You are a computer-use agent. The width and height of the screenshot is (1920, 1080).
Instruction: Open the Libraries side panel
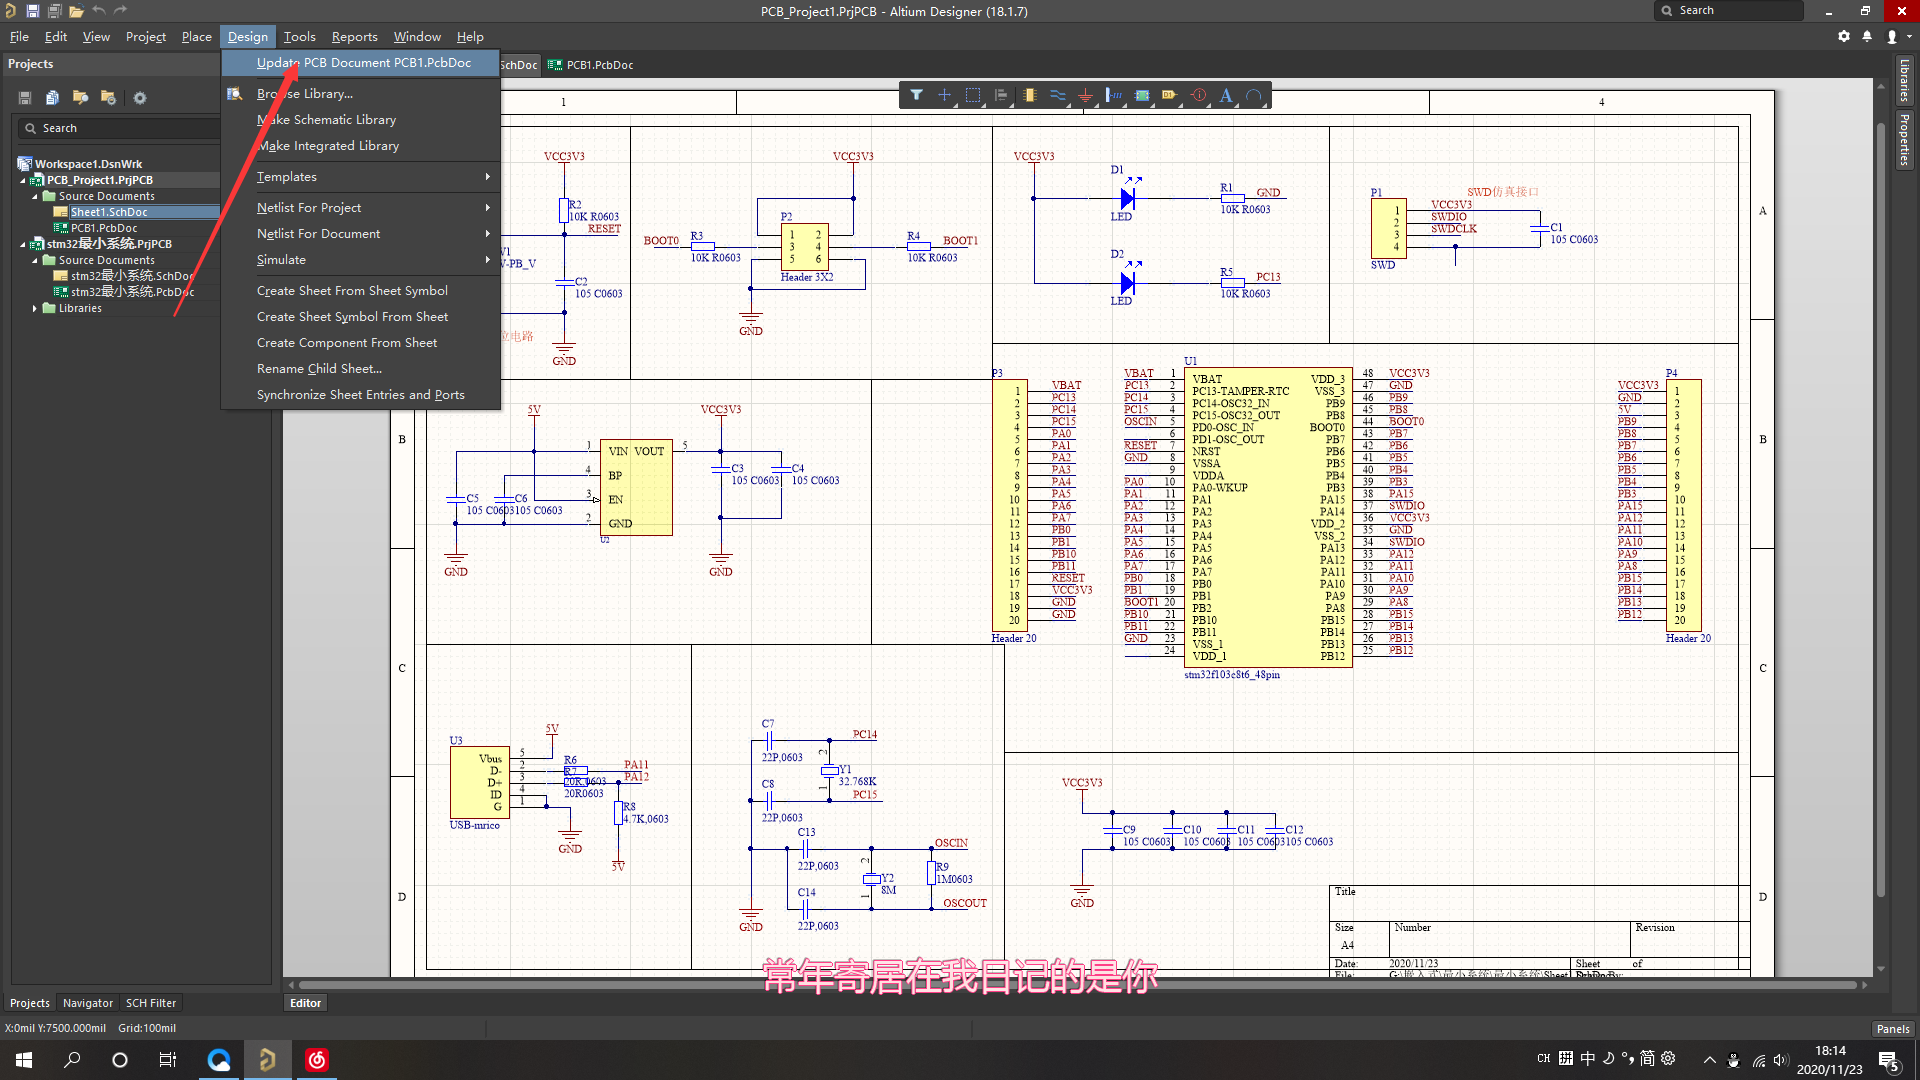point(1905,81)
